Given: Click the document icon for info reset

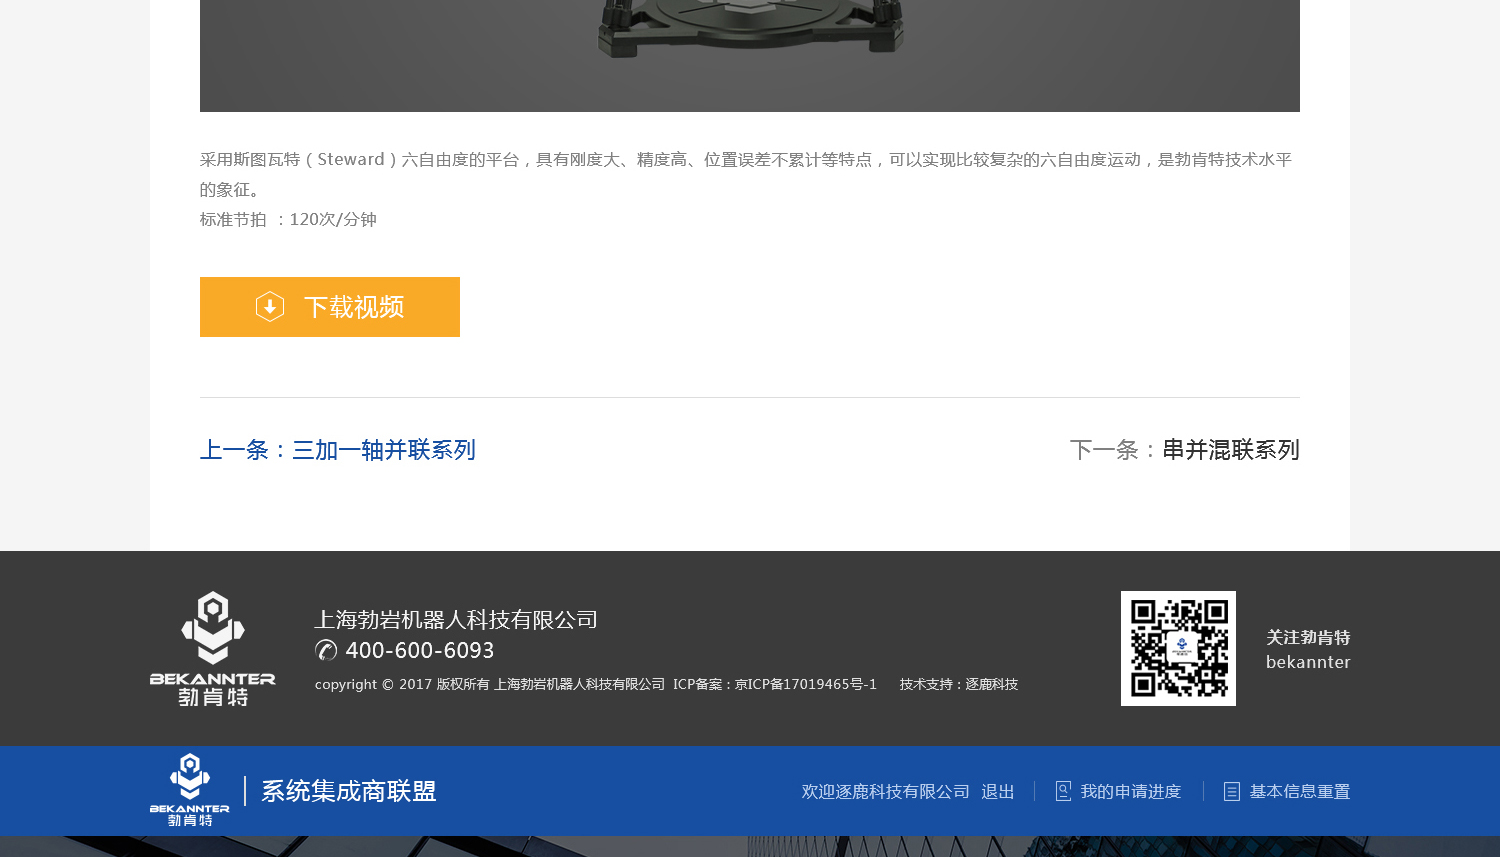Looking at the screenshot, I should click(1232, 791).
